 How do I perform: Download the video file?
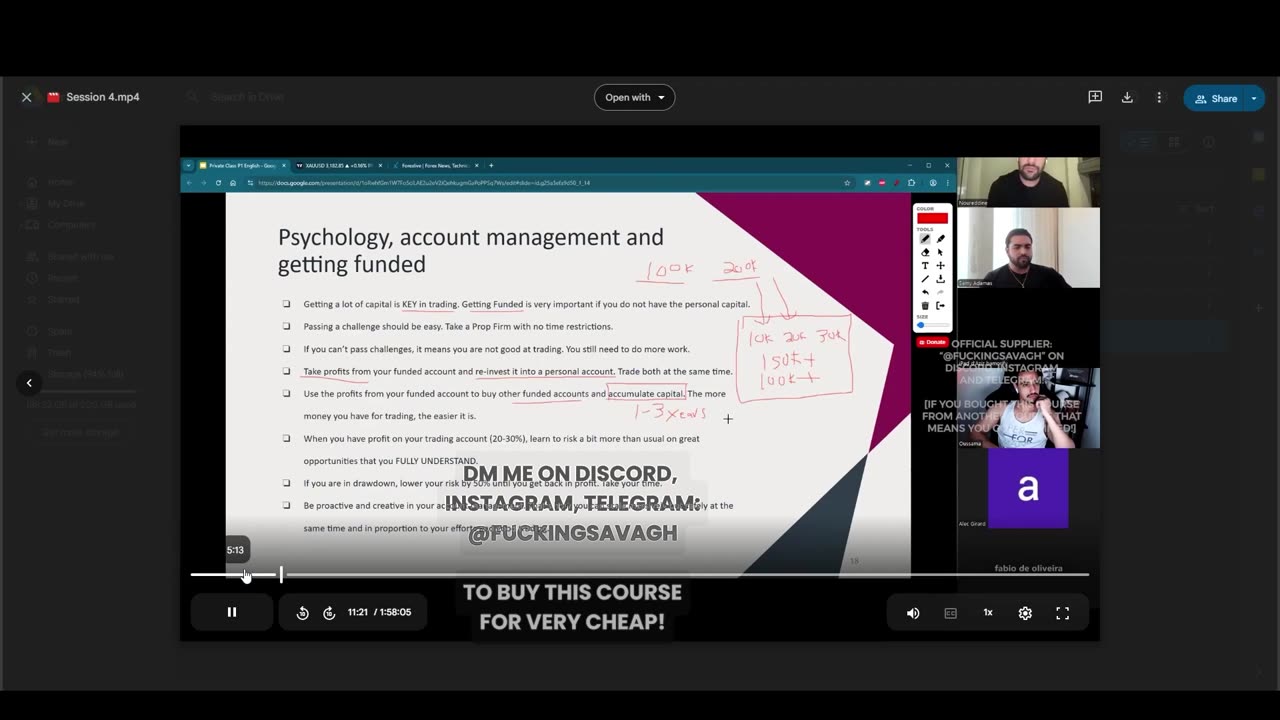tap(1127, 97)
